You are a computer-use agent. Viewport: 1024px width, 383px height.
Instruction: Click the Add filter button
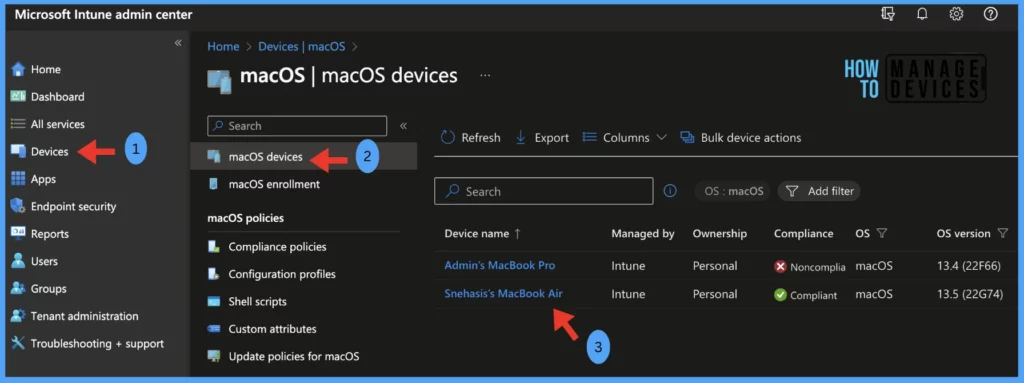click(x=820, y=191)
